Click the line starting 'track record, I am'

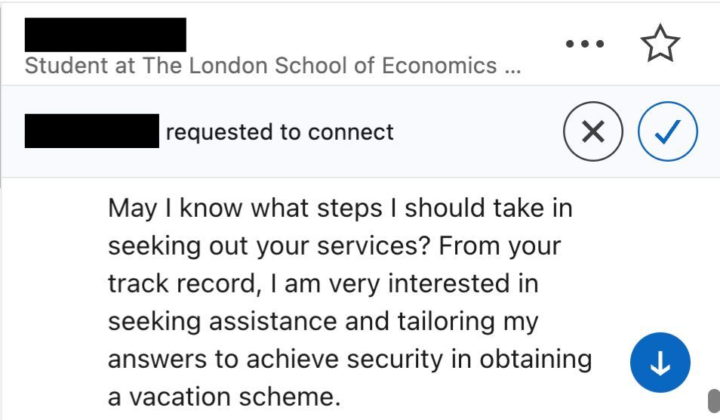click(322, 284)
